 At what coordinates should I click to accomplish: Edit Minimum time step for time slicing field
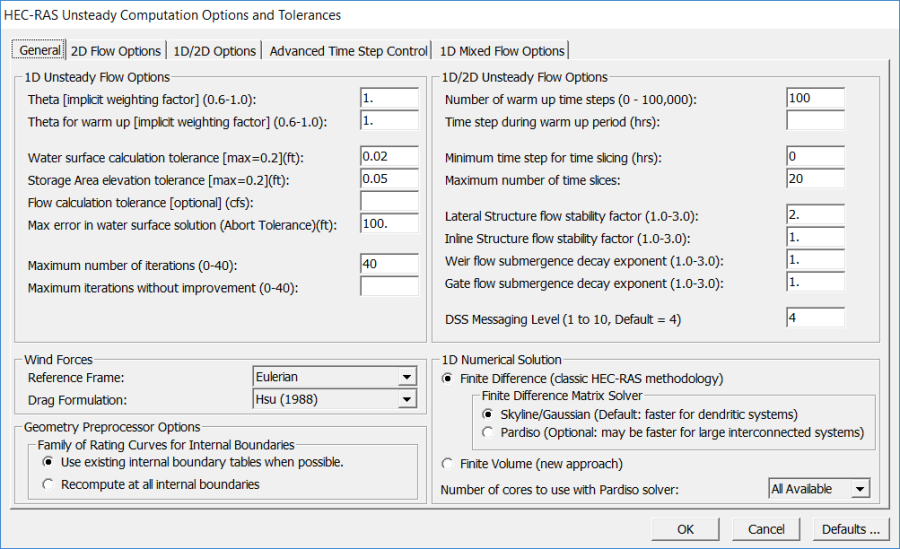click(x=815, y=156)
